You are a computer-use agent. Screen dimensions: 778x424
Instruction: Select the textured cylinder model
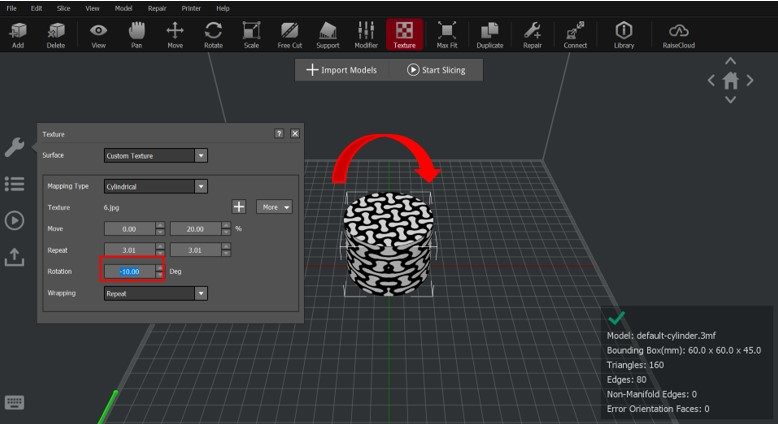coord(388,244)
